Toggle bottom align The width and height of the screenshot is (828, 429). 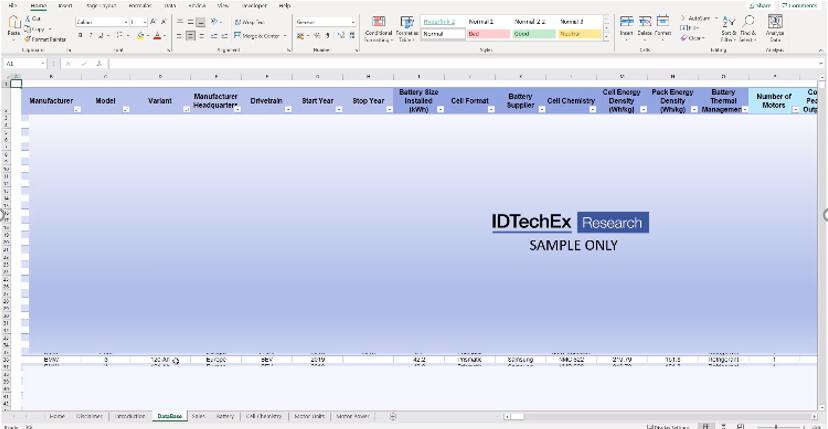point(201,22)
